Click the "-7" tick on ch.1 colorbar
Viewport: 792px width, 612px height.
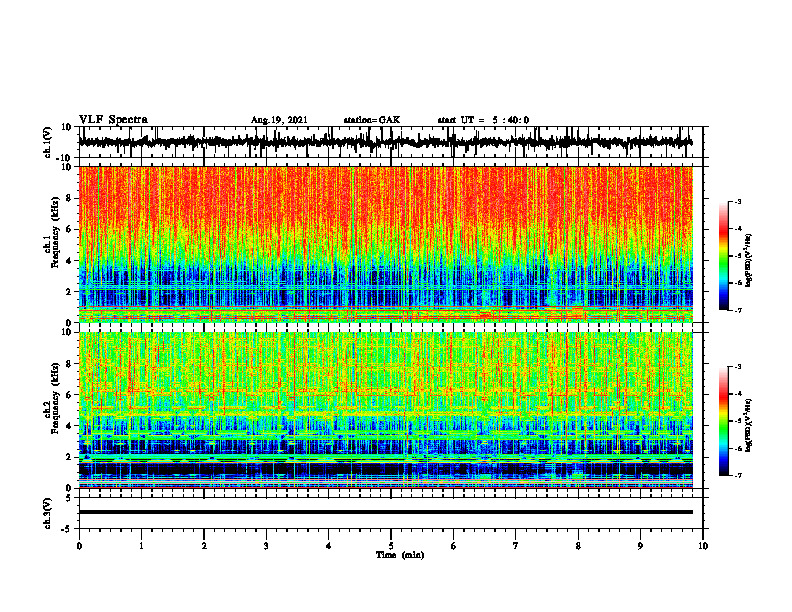pos(737,310)
